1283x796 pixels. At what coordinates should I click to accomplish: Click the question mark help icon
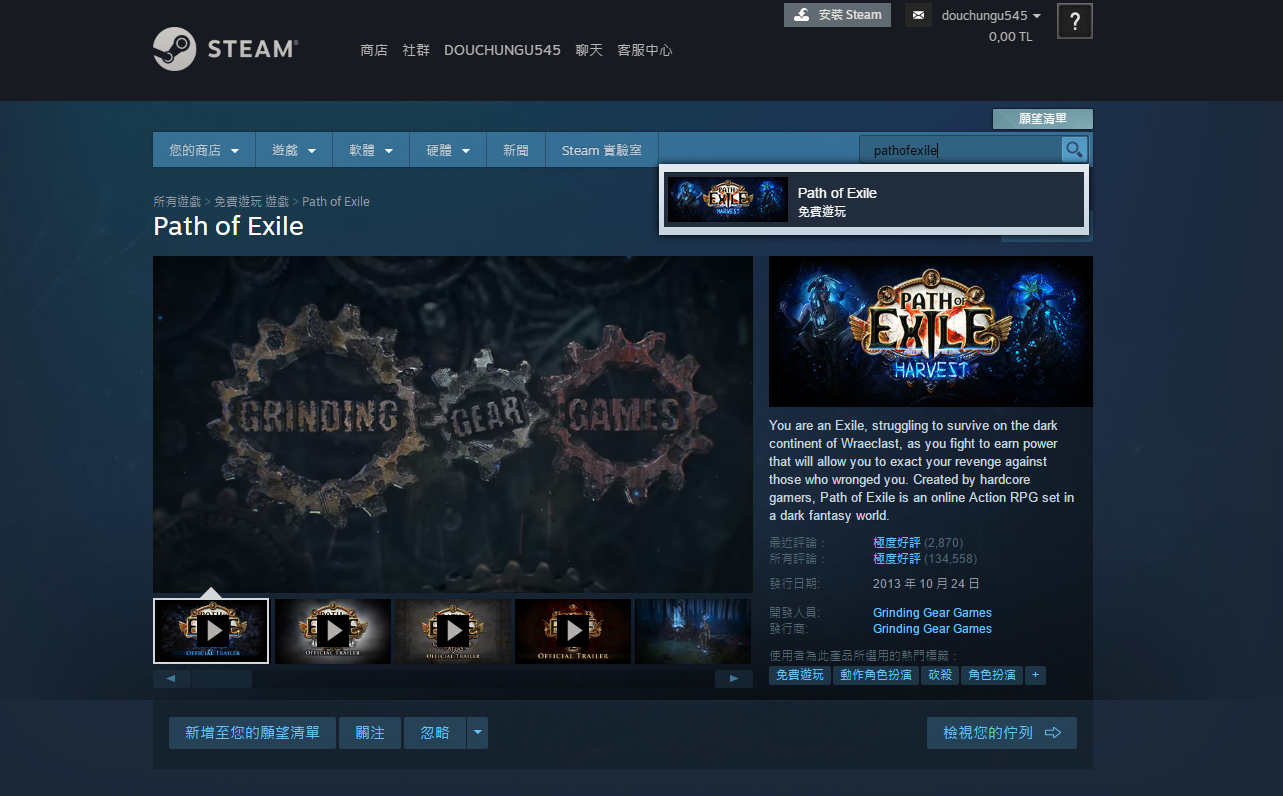[x=1074, y=21]
